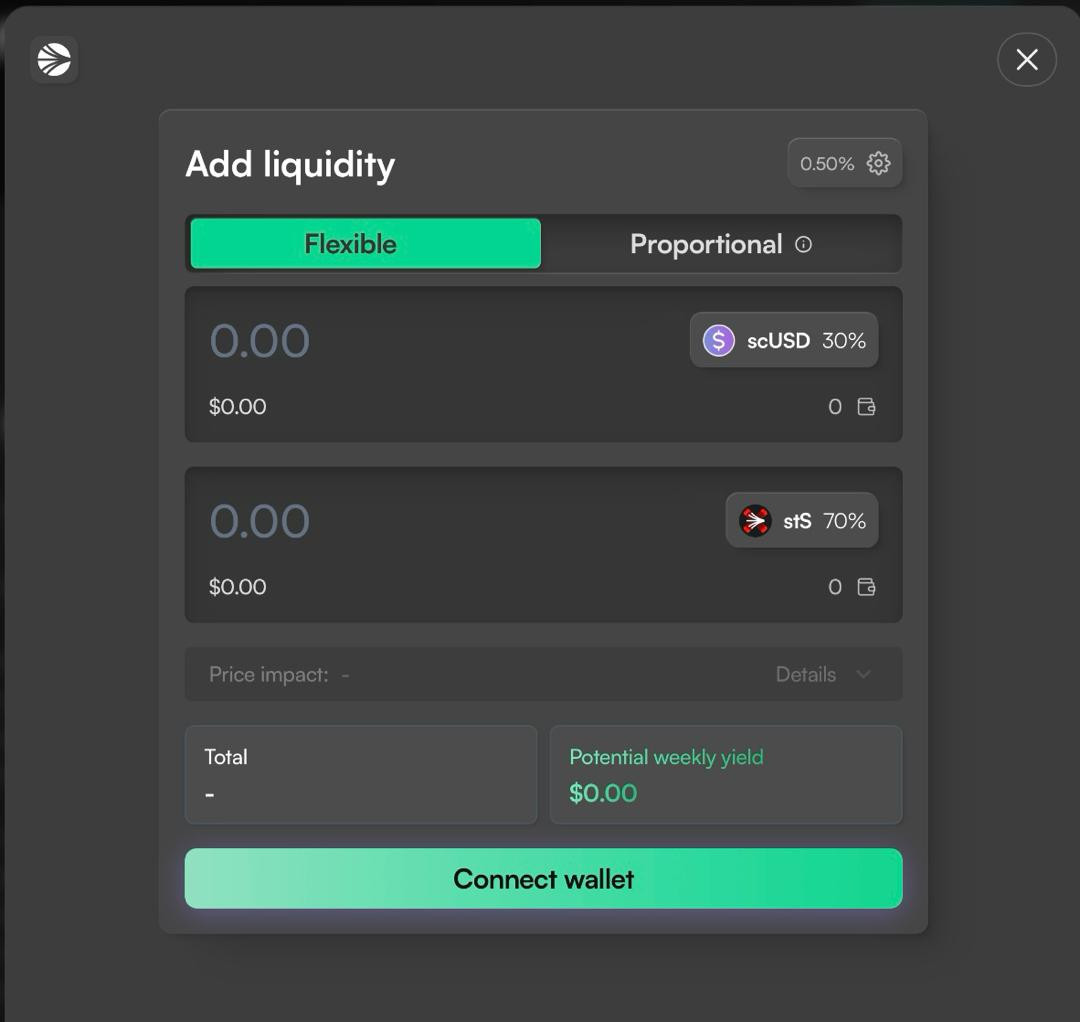This screenshot has width=1080, height=1022.
Task: Select the Flexible liquidity mode
Action: point(365,244)
